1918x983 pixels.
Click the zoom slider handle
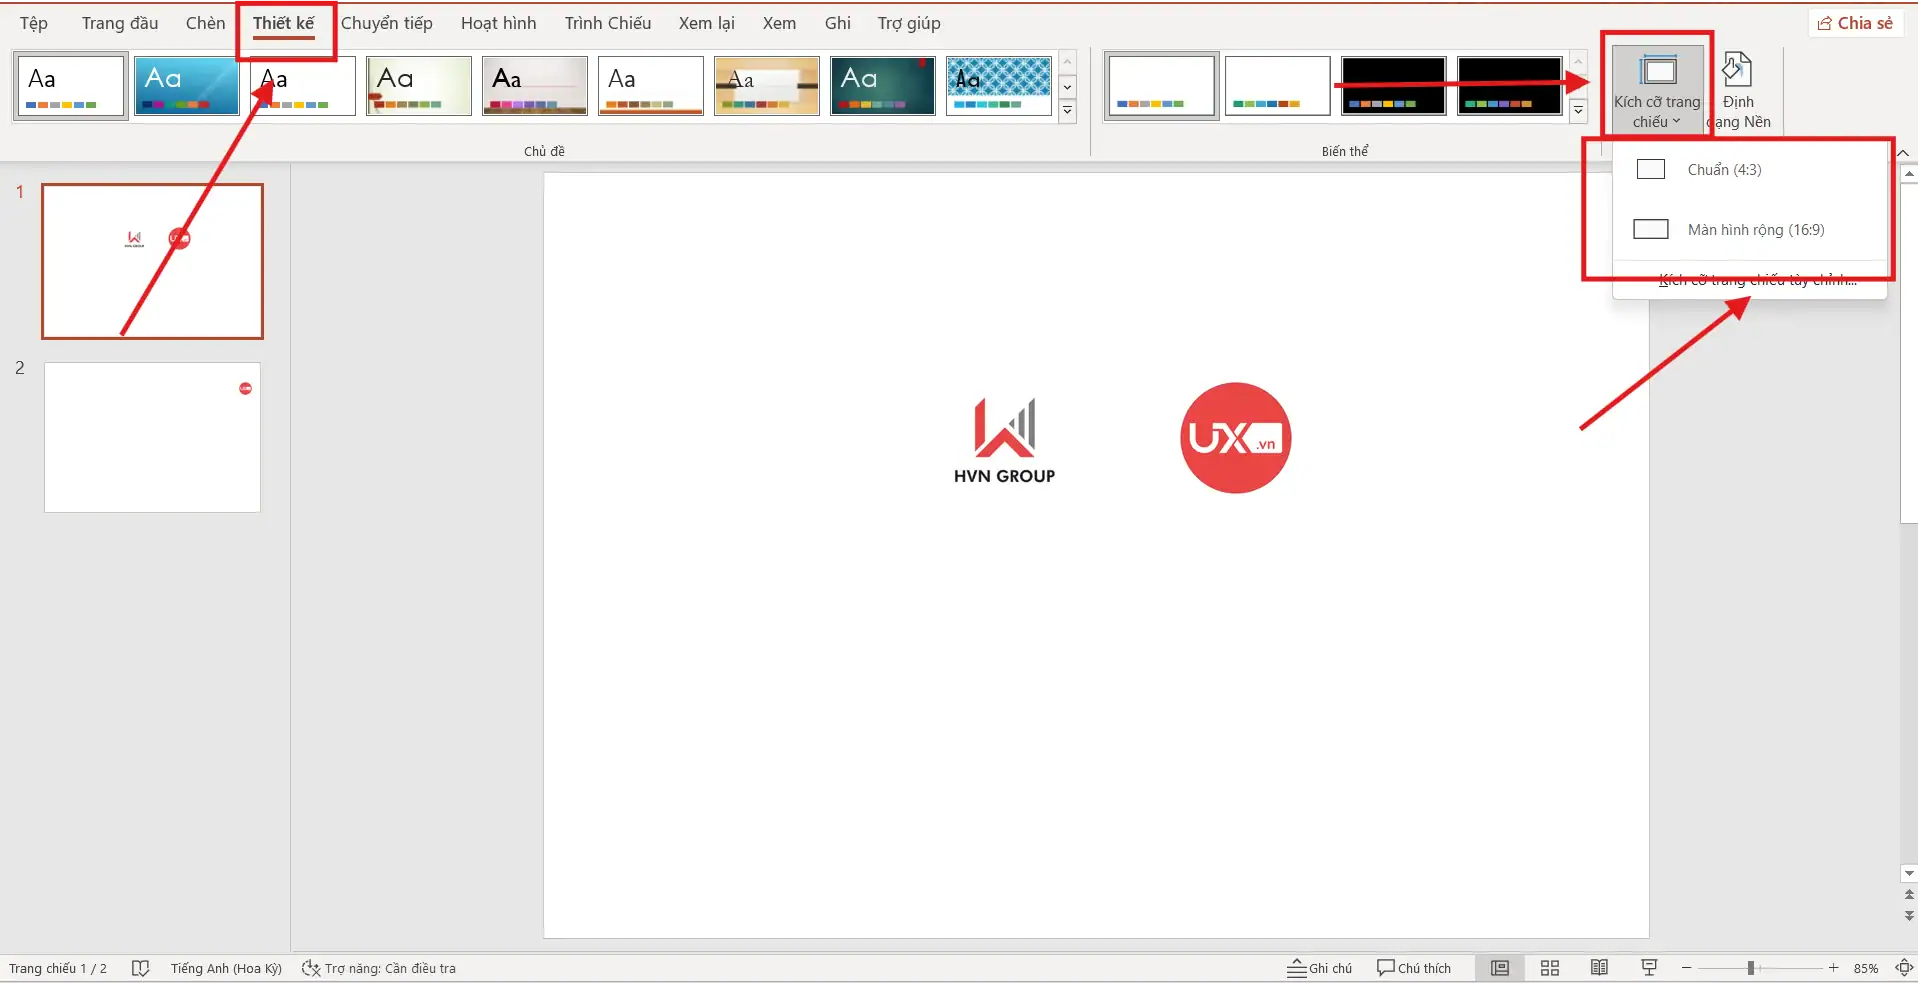tap(1751, 968)
